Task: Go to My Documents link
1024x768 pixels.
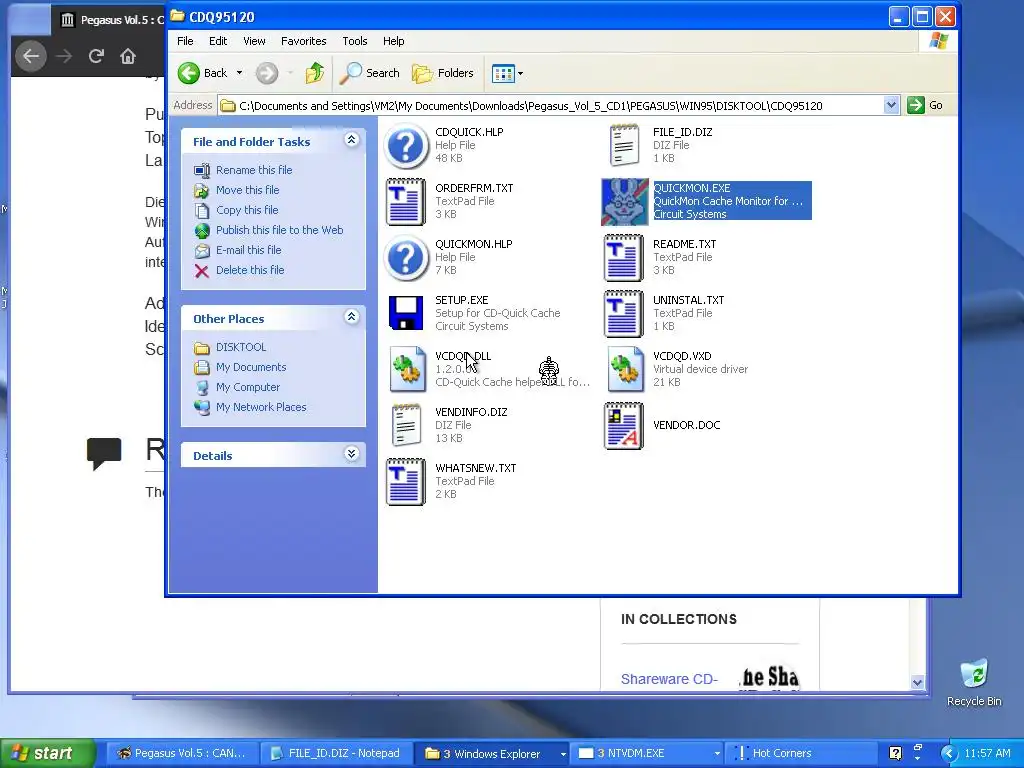Action: click(251, 367)
